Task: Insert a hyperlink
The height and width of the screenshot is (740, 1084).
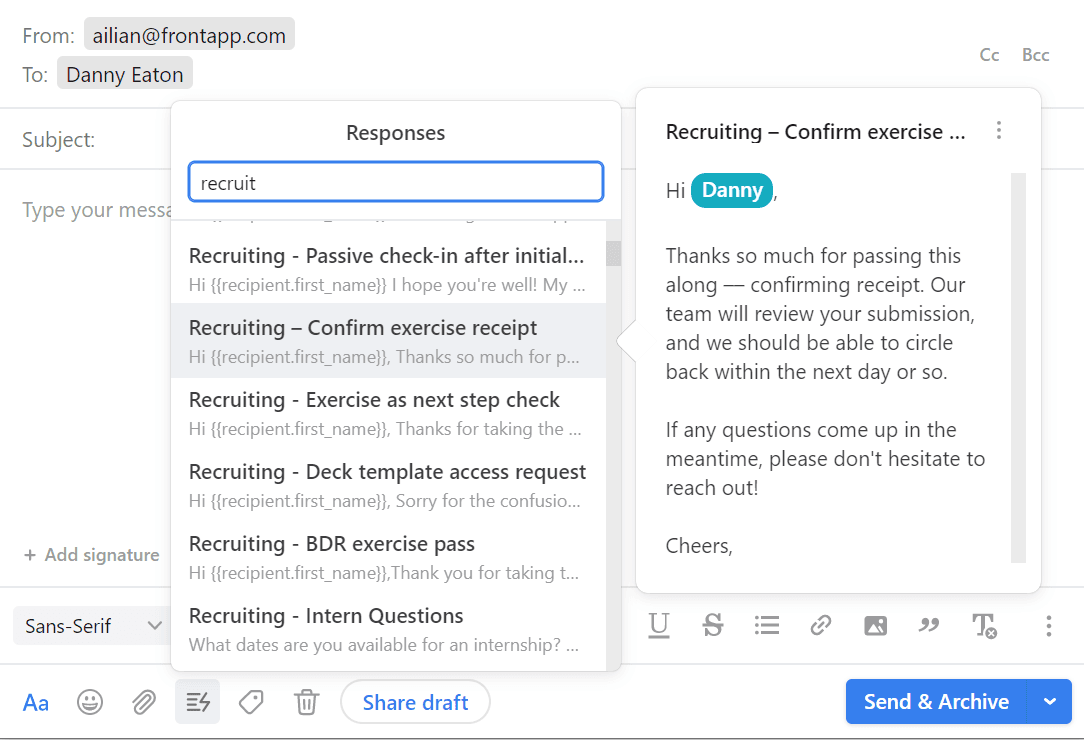Action: (821, 625)
